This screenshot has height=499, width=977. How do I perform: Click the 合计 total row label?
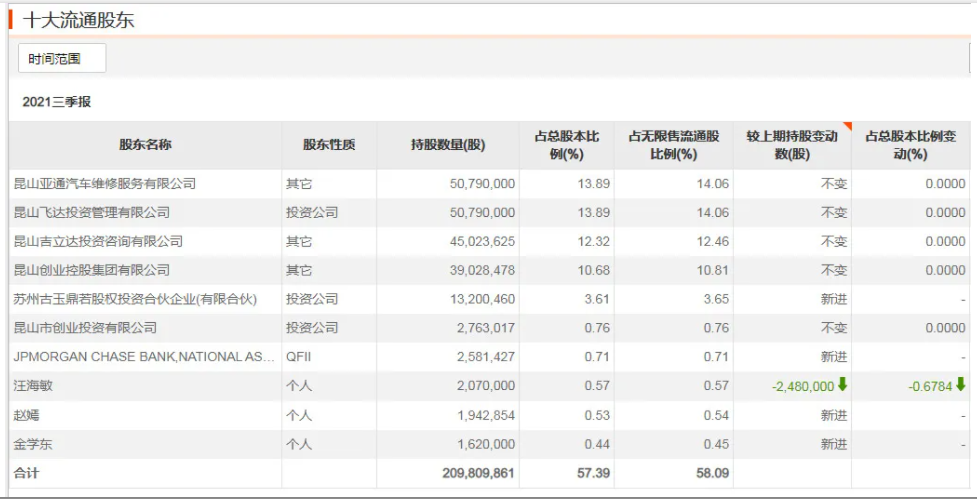click(26, 472)
